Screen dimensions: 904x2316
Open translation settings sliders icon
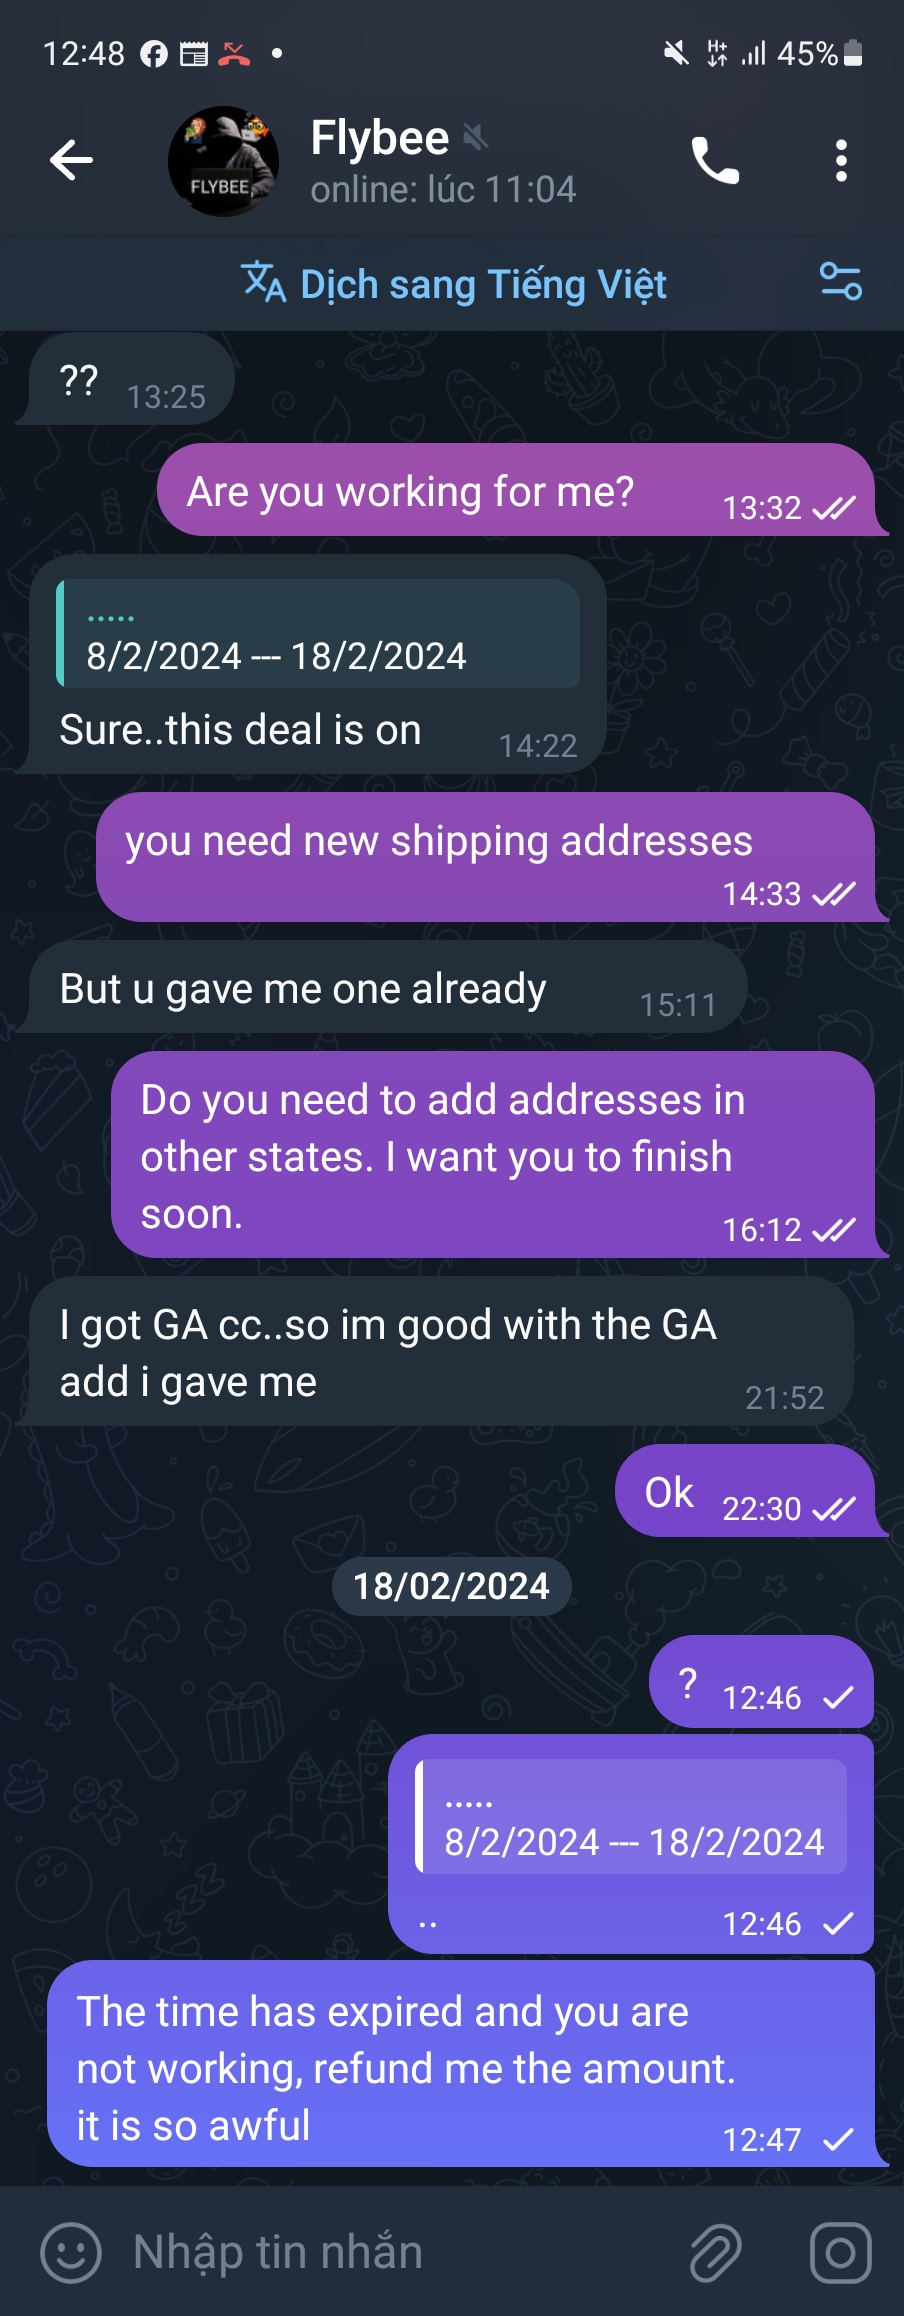pos(840,282)
